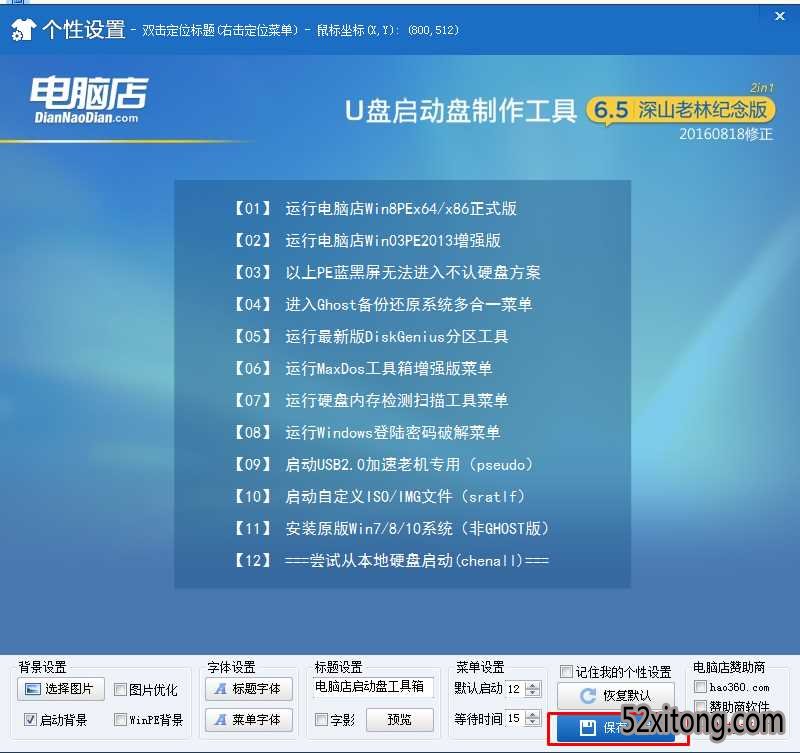Enable the 字影 checkbox
800x753 pixels.
(321, 719)
